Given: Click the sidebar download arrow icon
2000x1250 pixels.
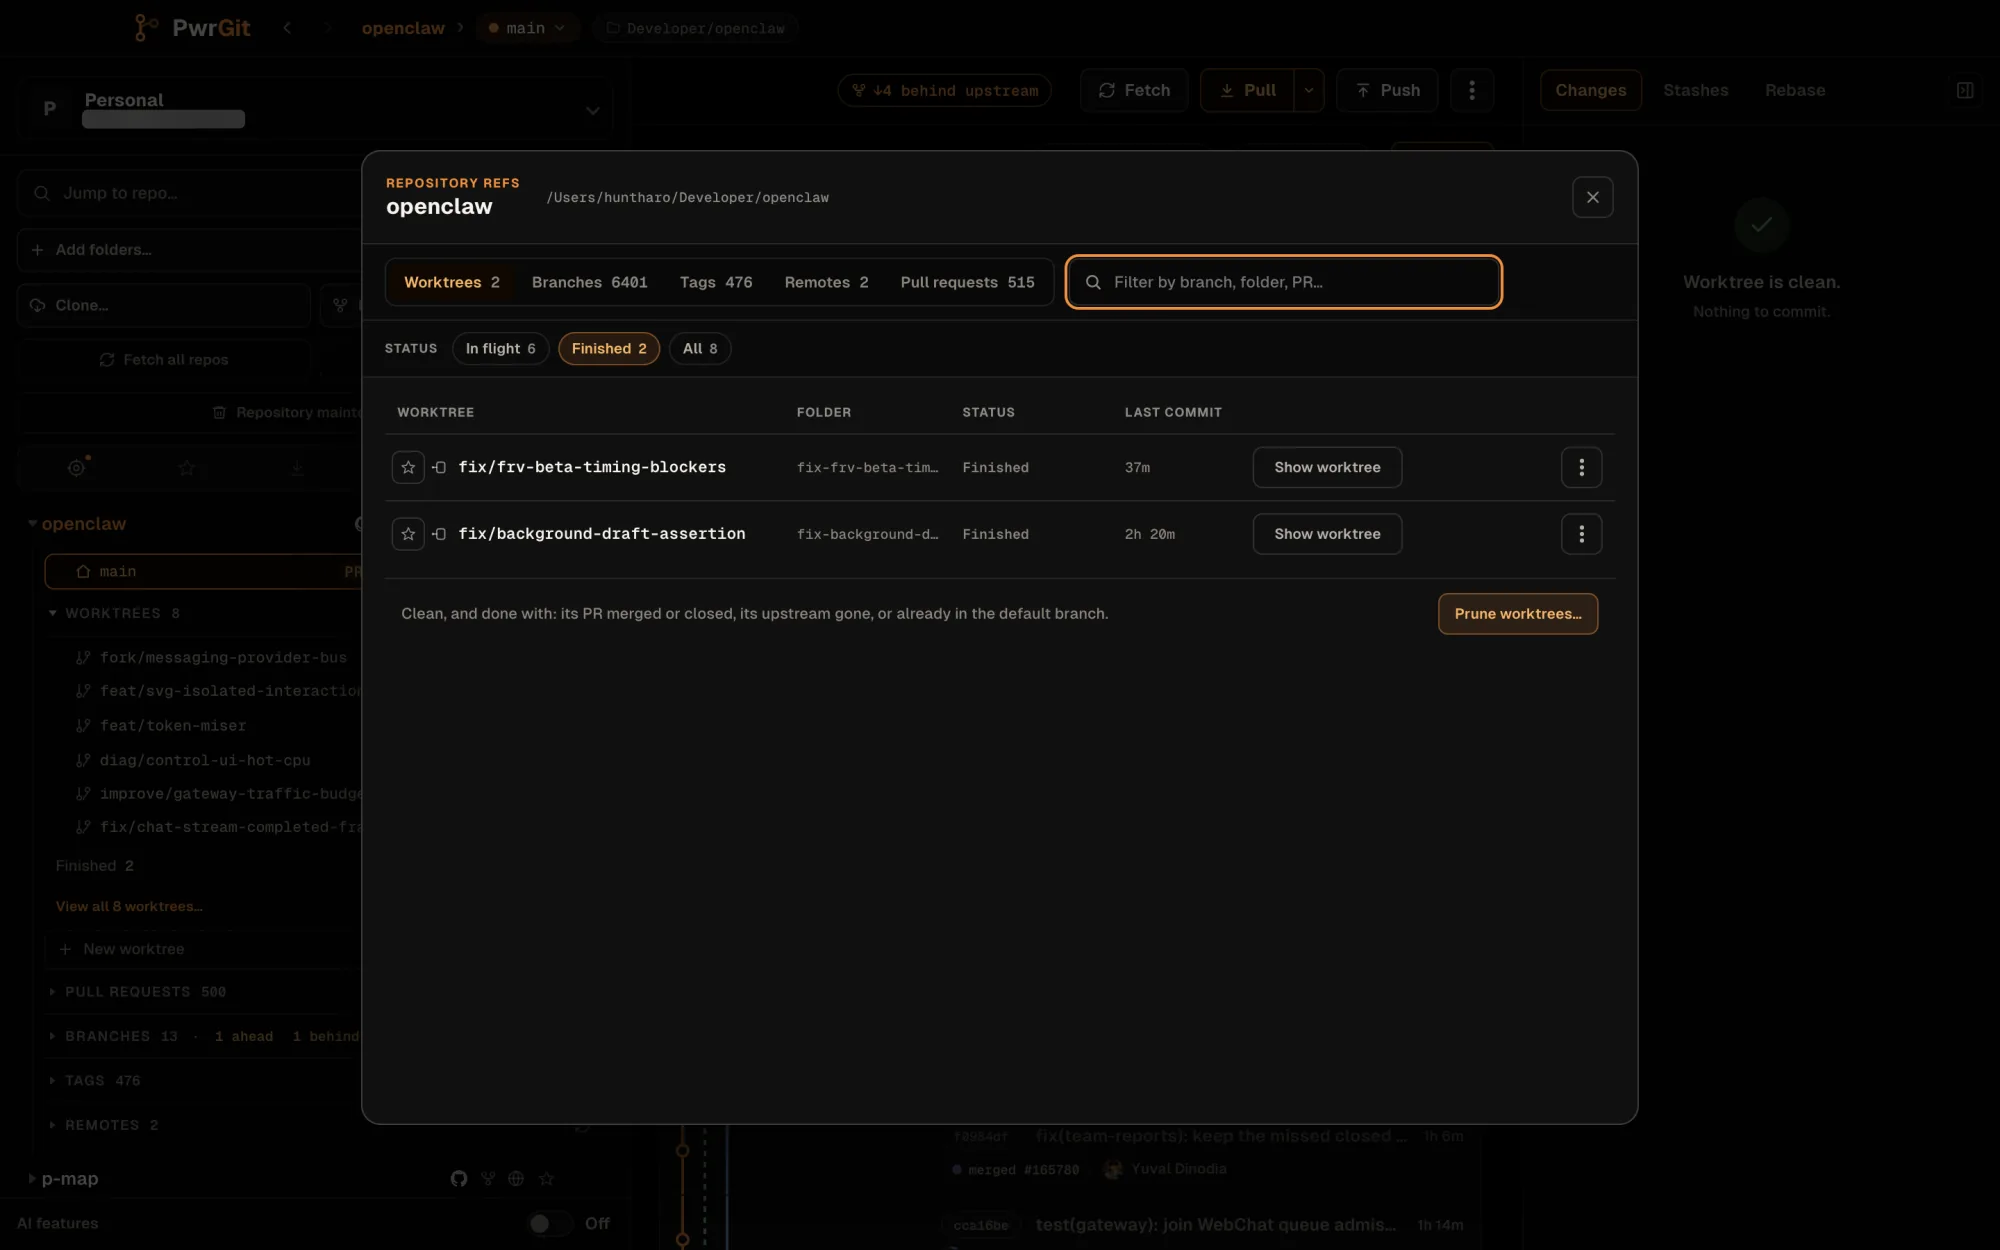Looking at the screenshot, I should coord(297,467).
